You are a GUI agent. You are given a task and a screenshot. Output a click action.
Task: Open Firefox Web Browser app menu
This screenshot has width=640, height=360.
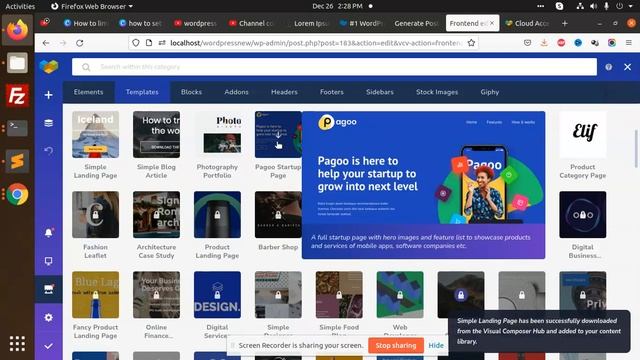[x=92, y=6]
